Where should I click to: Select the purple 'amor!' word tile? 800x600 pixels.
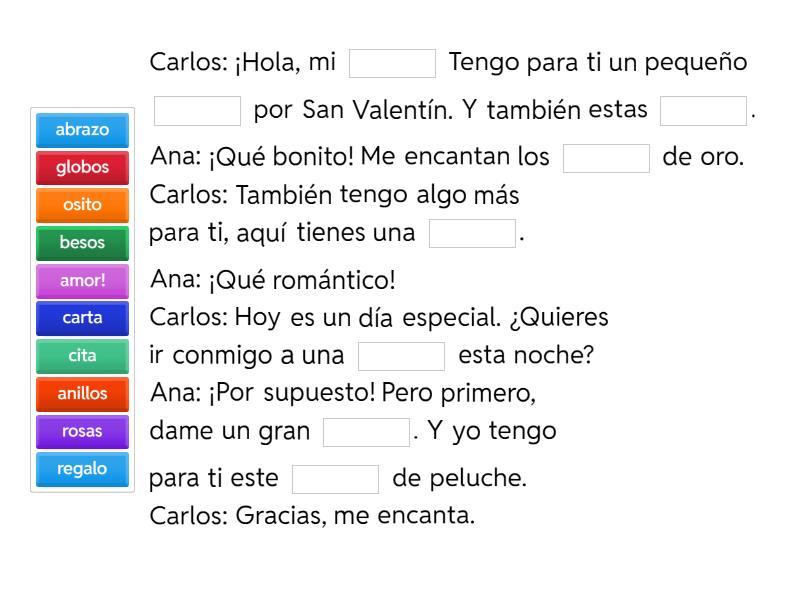(x=82, y=281)
